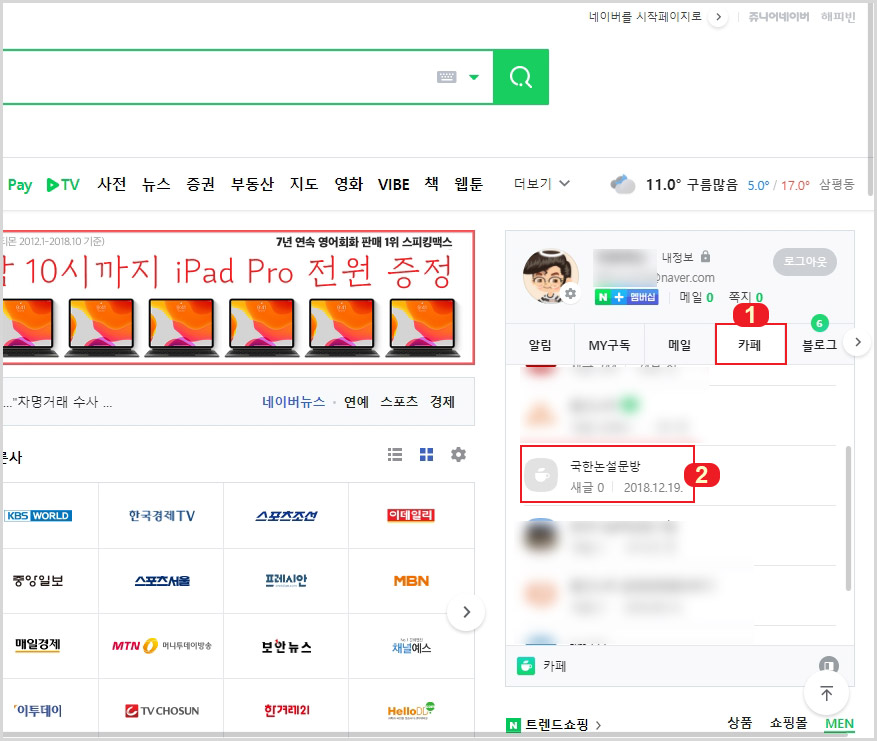This screenshot has width=877, height=741.
Task: Go to 영화 service
Action: click(x=348, y=184)
